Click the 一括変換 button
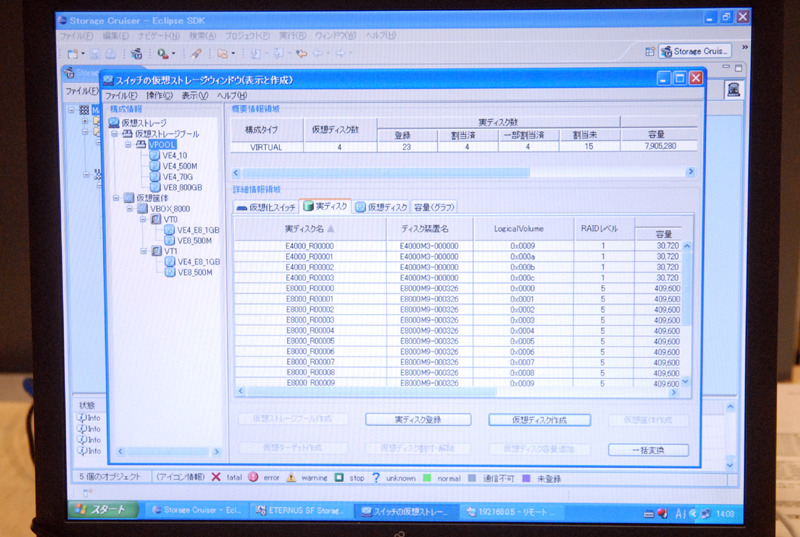The width and height of the screenshot is (800, 537). coord(648,450)
